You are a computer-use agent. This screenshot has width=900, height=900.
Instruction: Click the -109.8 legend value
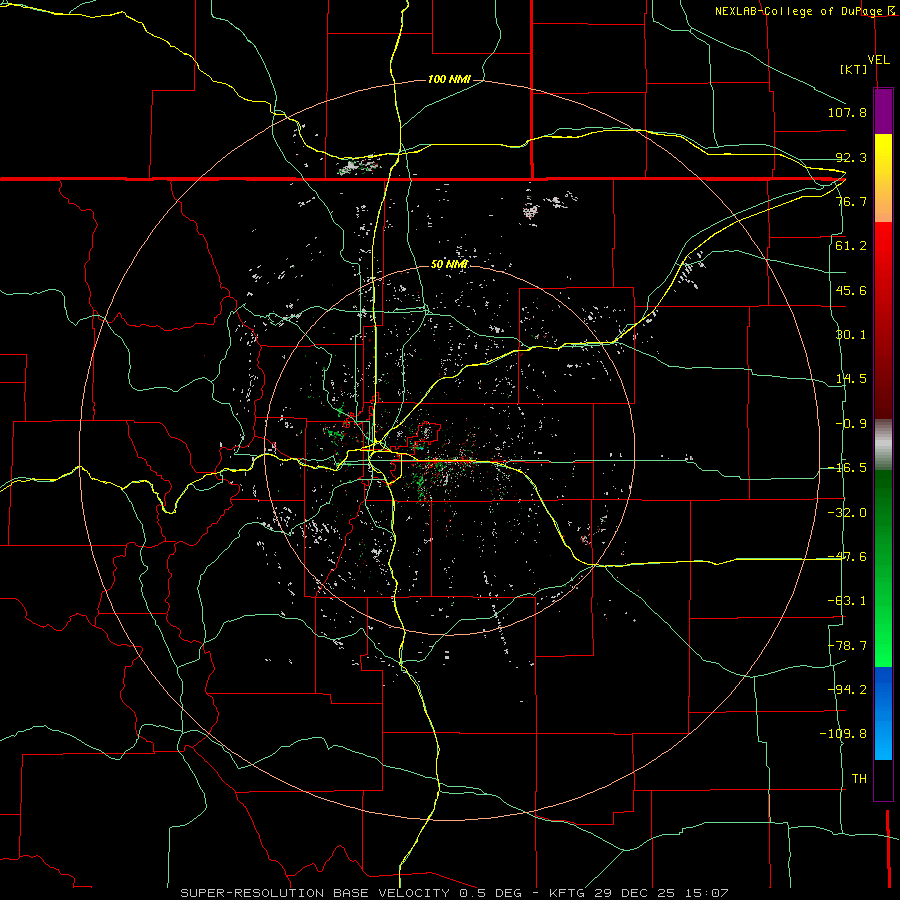click(843, 734)
